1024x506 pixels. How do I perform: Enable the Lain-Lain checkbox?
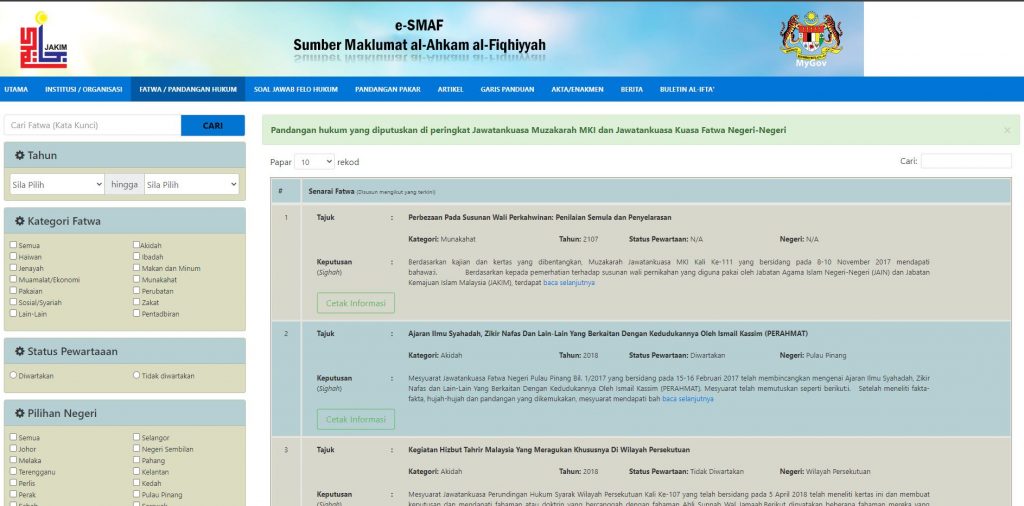point(13,313)
